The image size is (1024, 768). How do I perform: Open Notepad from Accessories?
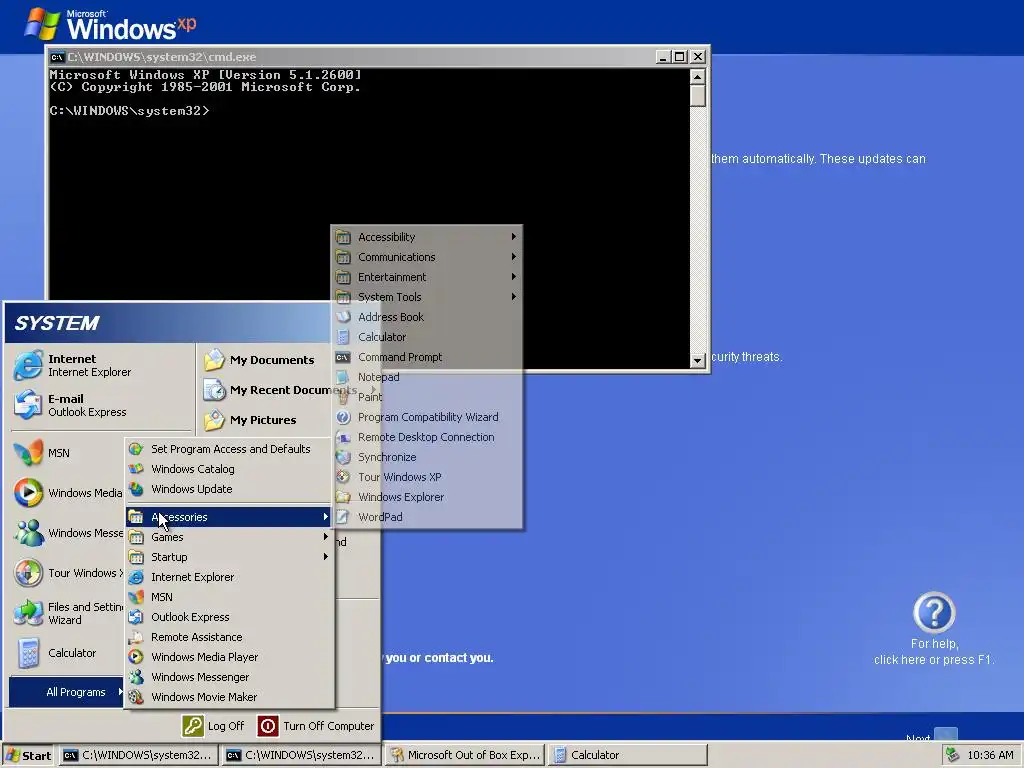pos(427,377)
